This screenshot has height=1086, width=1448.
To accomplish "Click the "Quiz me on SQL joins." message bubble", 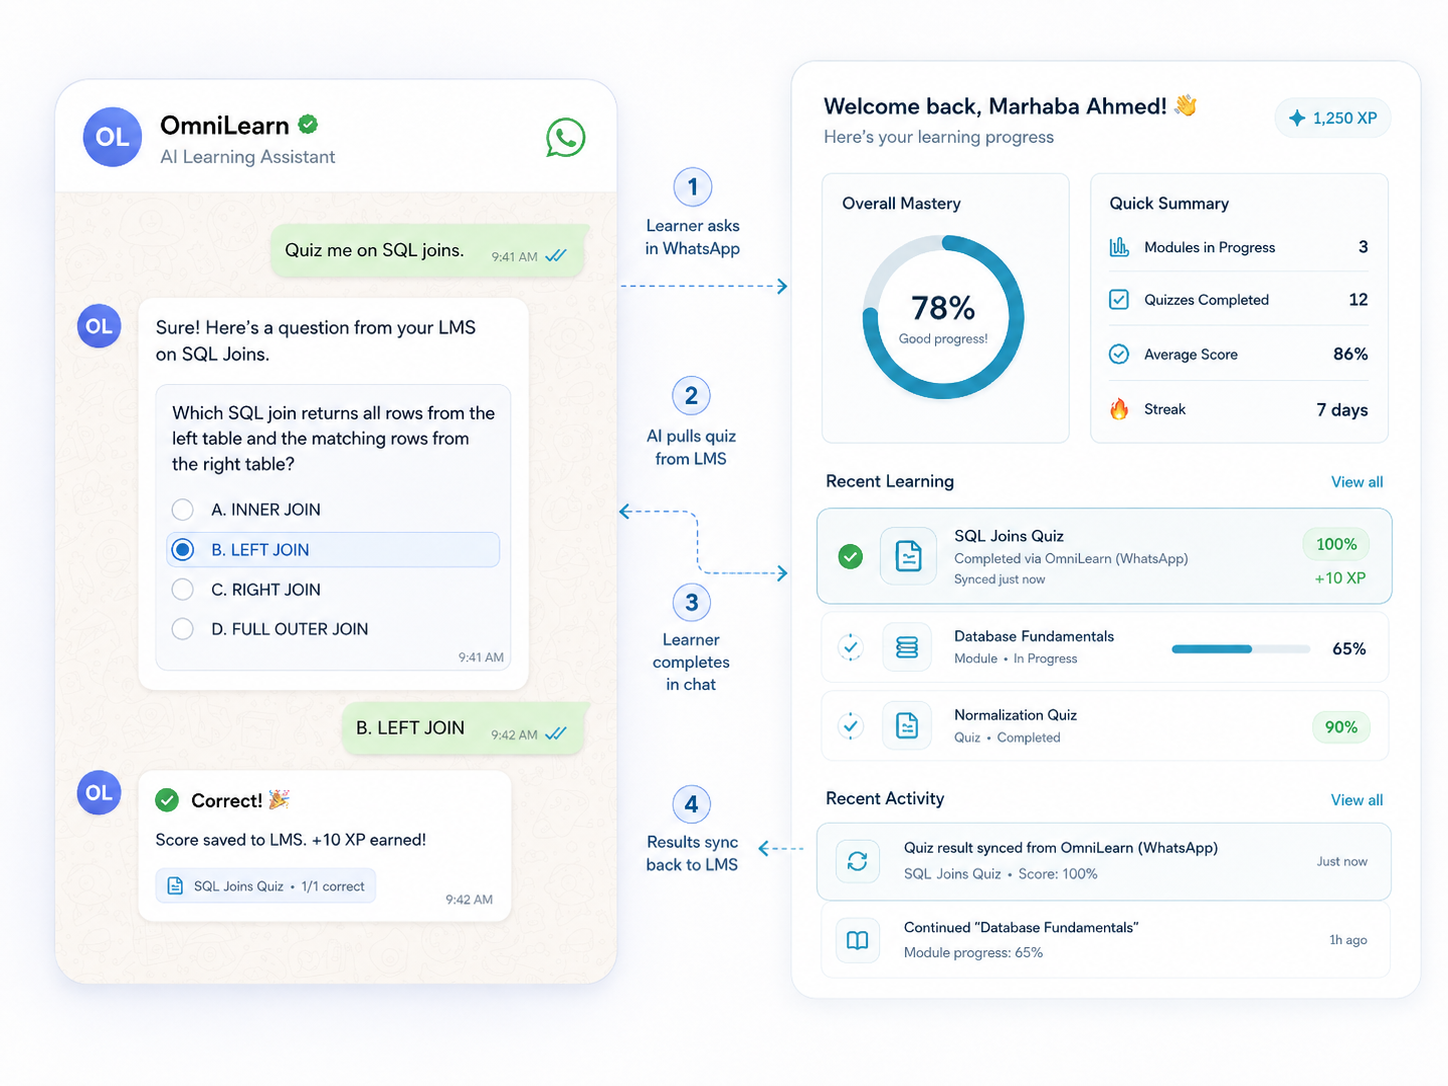I will click(x=428, y=251).
